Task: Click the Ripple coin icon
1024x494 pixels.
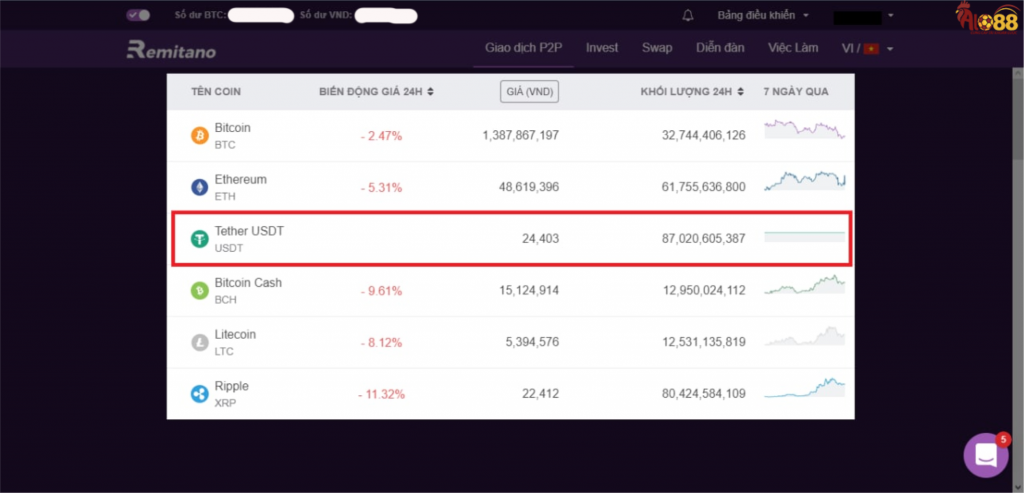Action: (x=200, y=394)
